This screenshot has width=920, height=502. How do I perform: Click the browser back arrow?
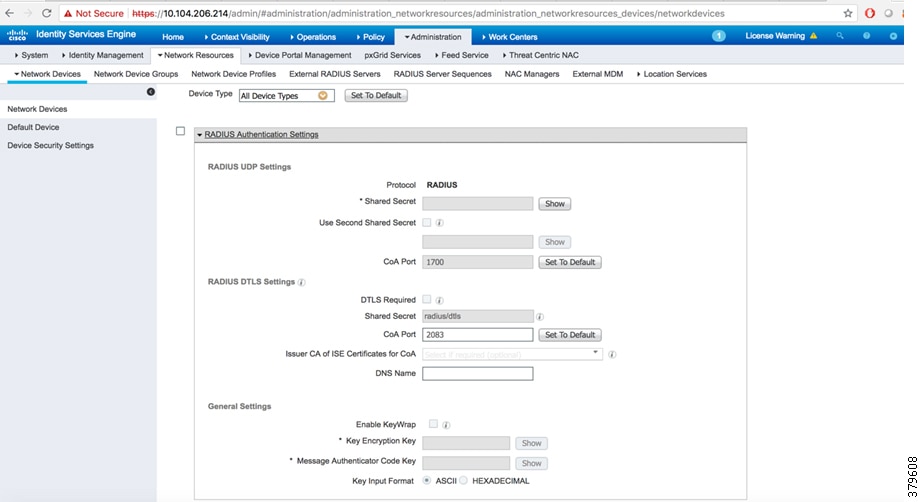(9, 13)
